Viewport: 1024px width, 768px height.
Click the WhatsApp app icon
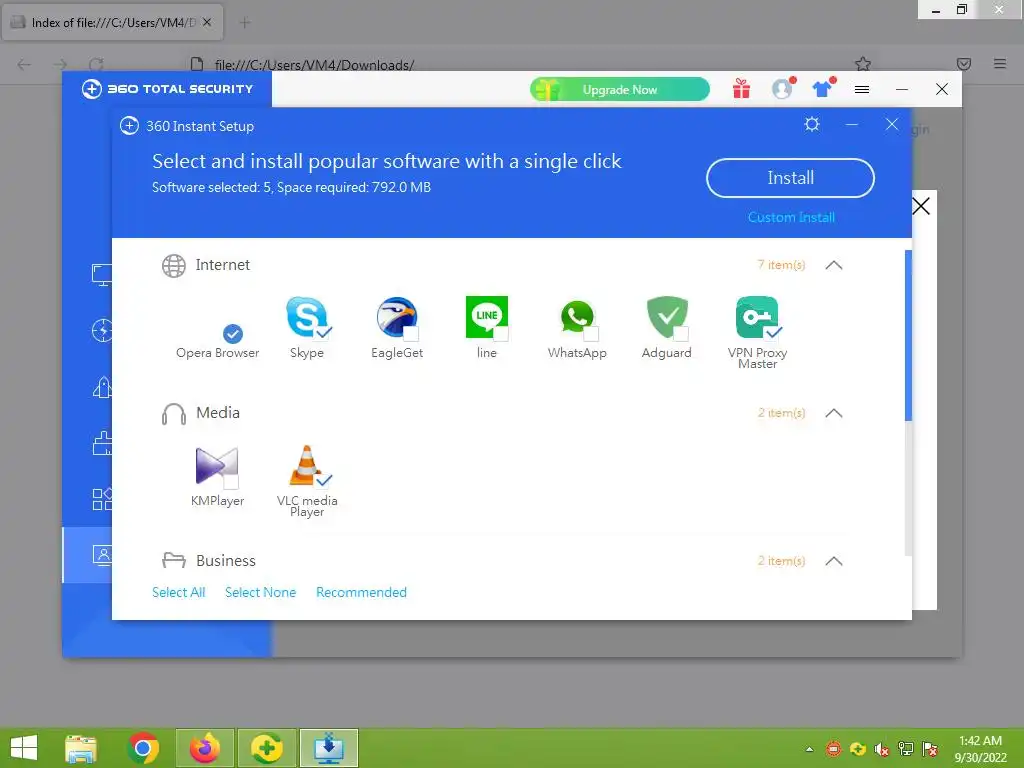[577, 317]
